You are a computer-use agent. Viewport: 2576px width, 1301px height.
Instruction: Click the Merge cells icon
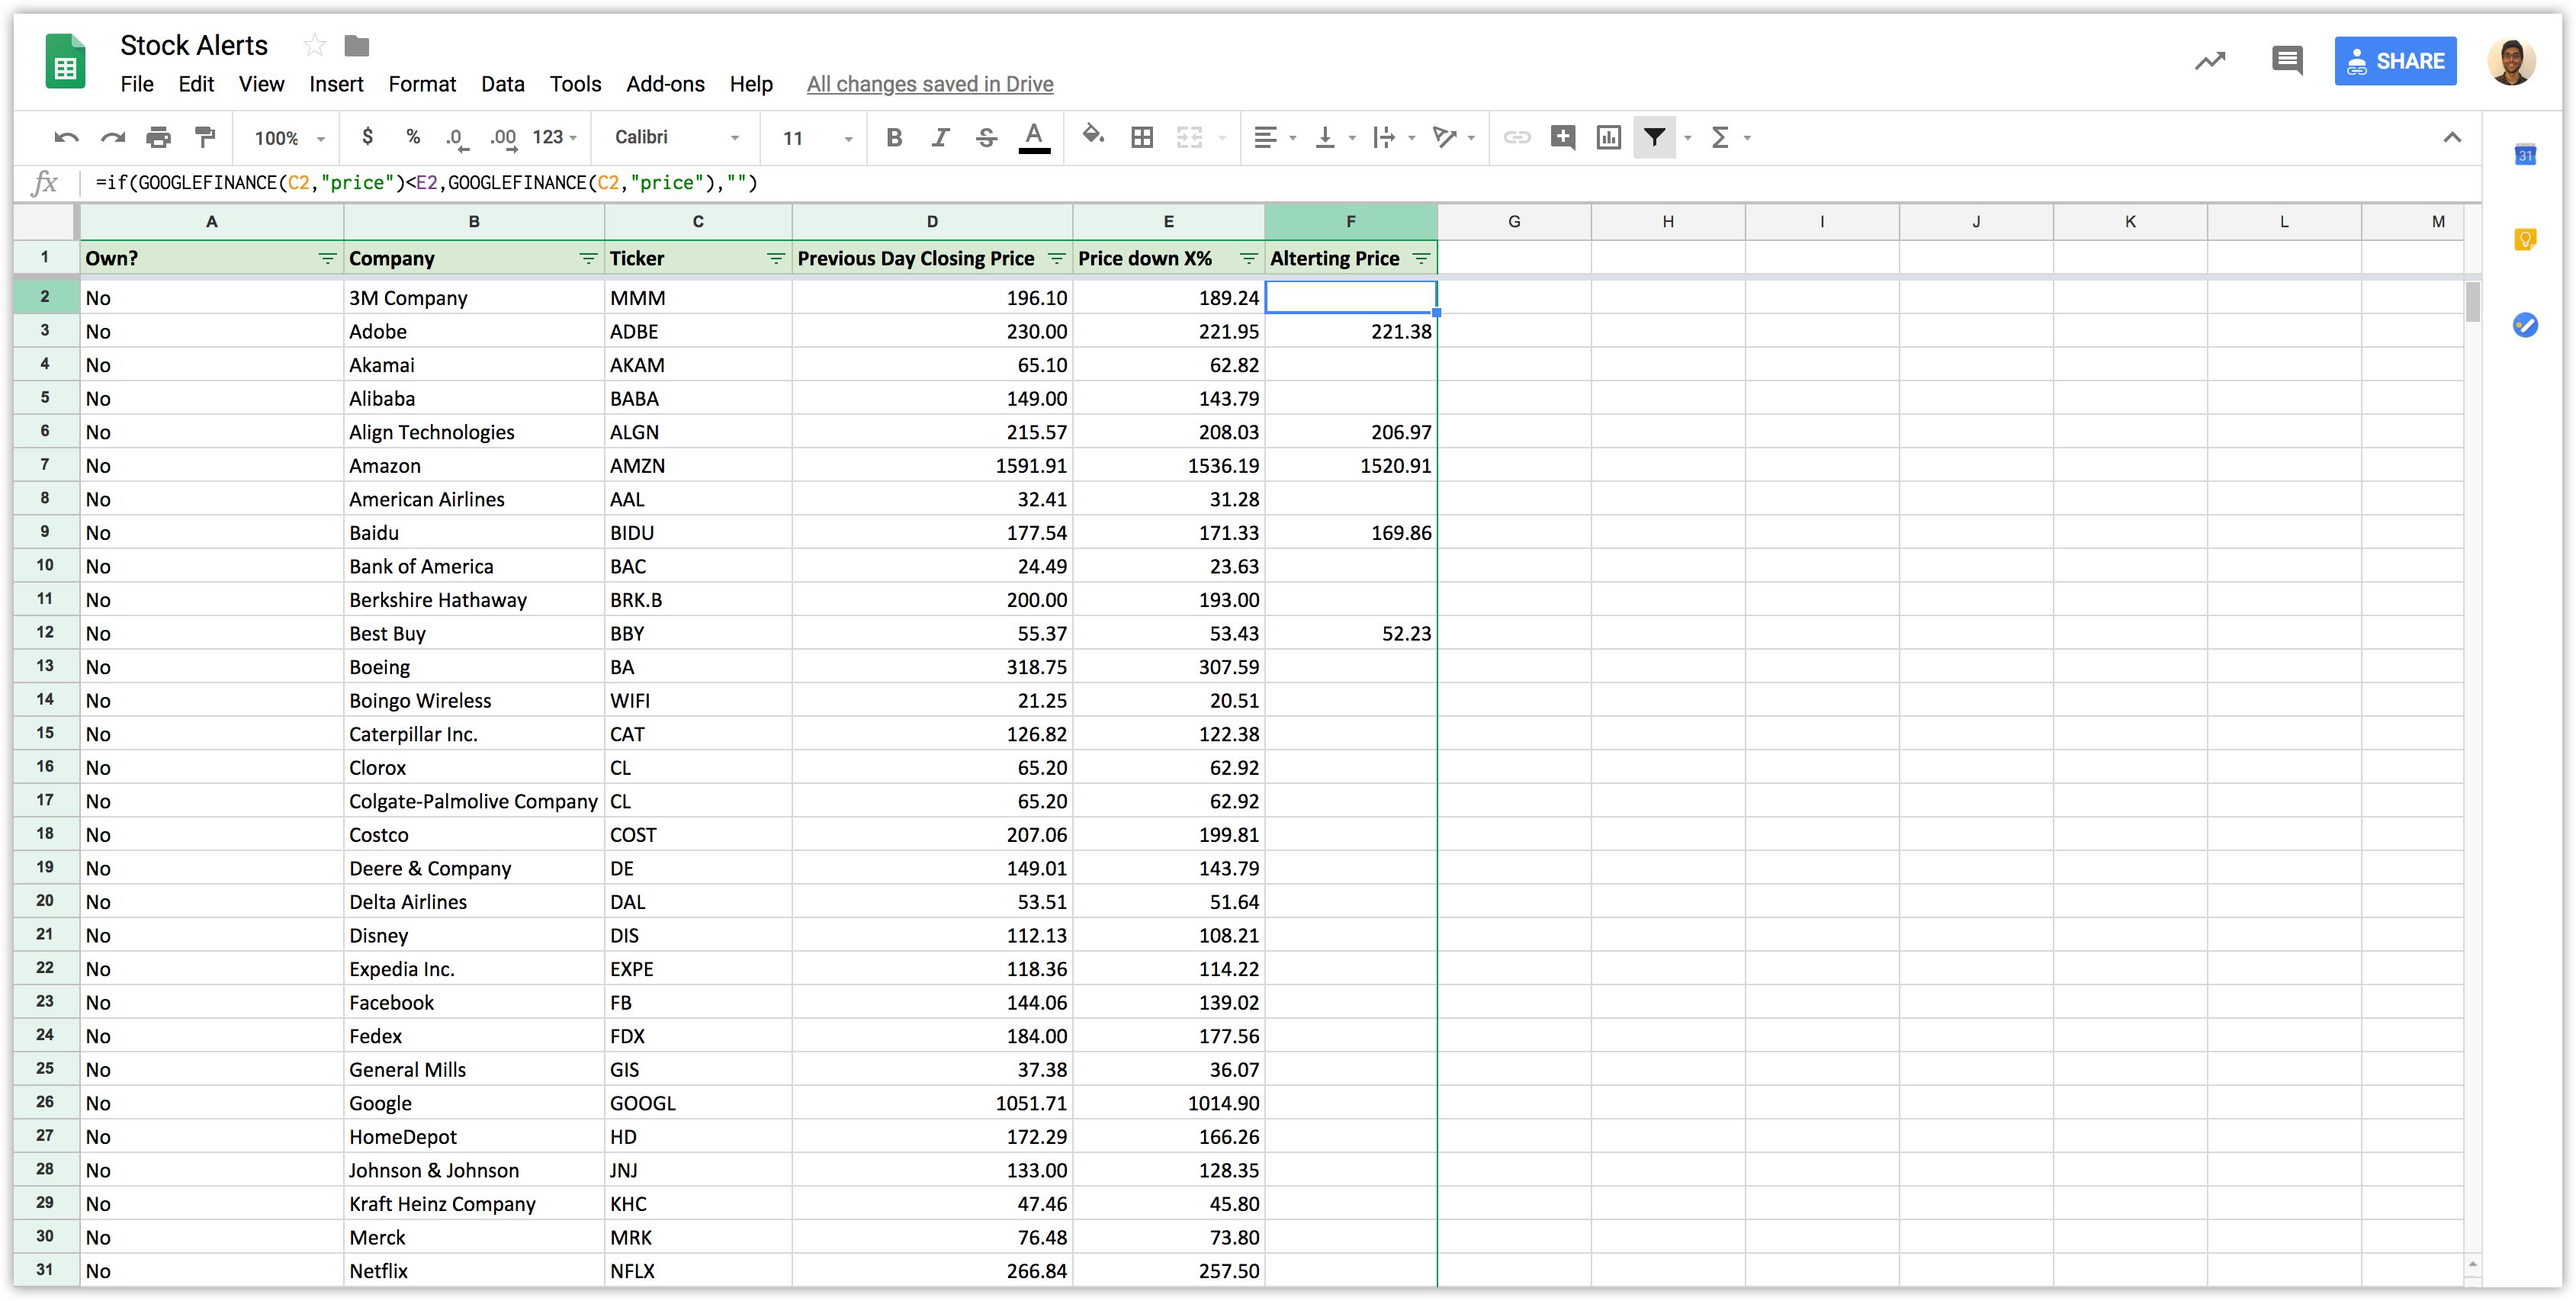coord(1189,138)
